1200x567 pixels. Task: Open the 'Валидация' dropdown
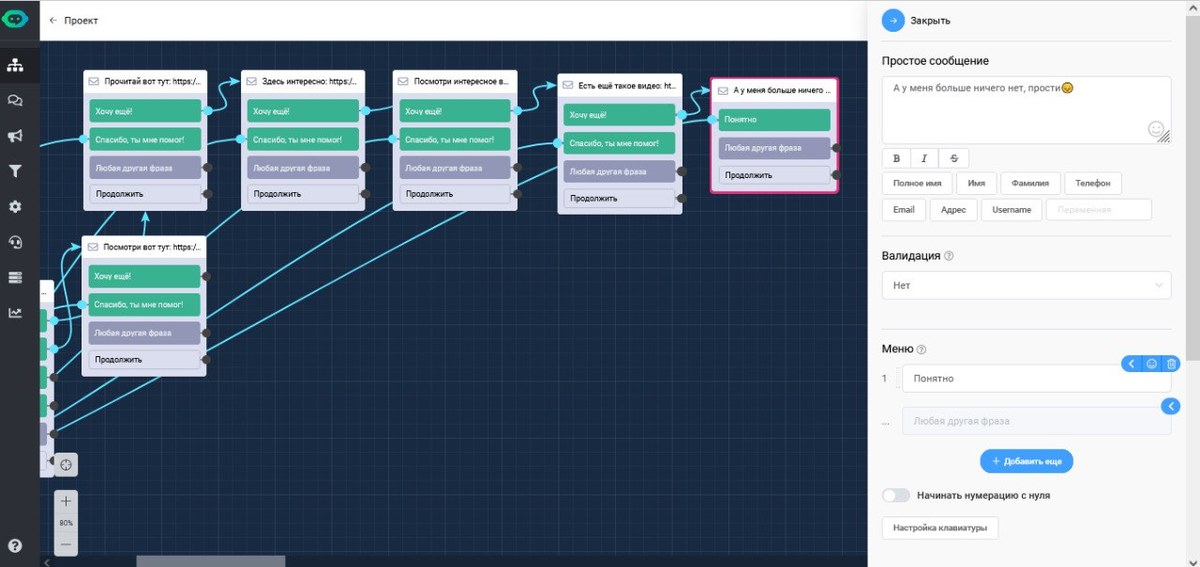pyautogui.click(x=1026, y=285)
